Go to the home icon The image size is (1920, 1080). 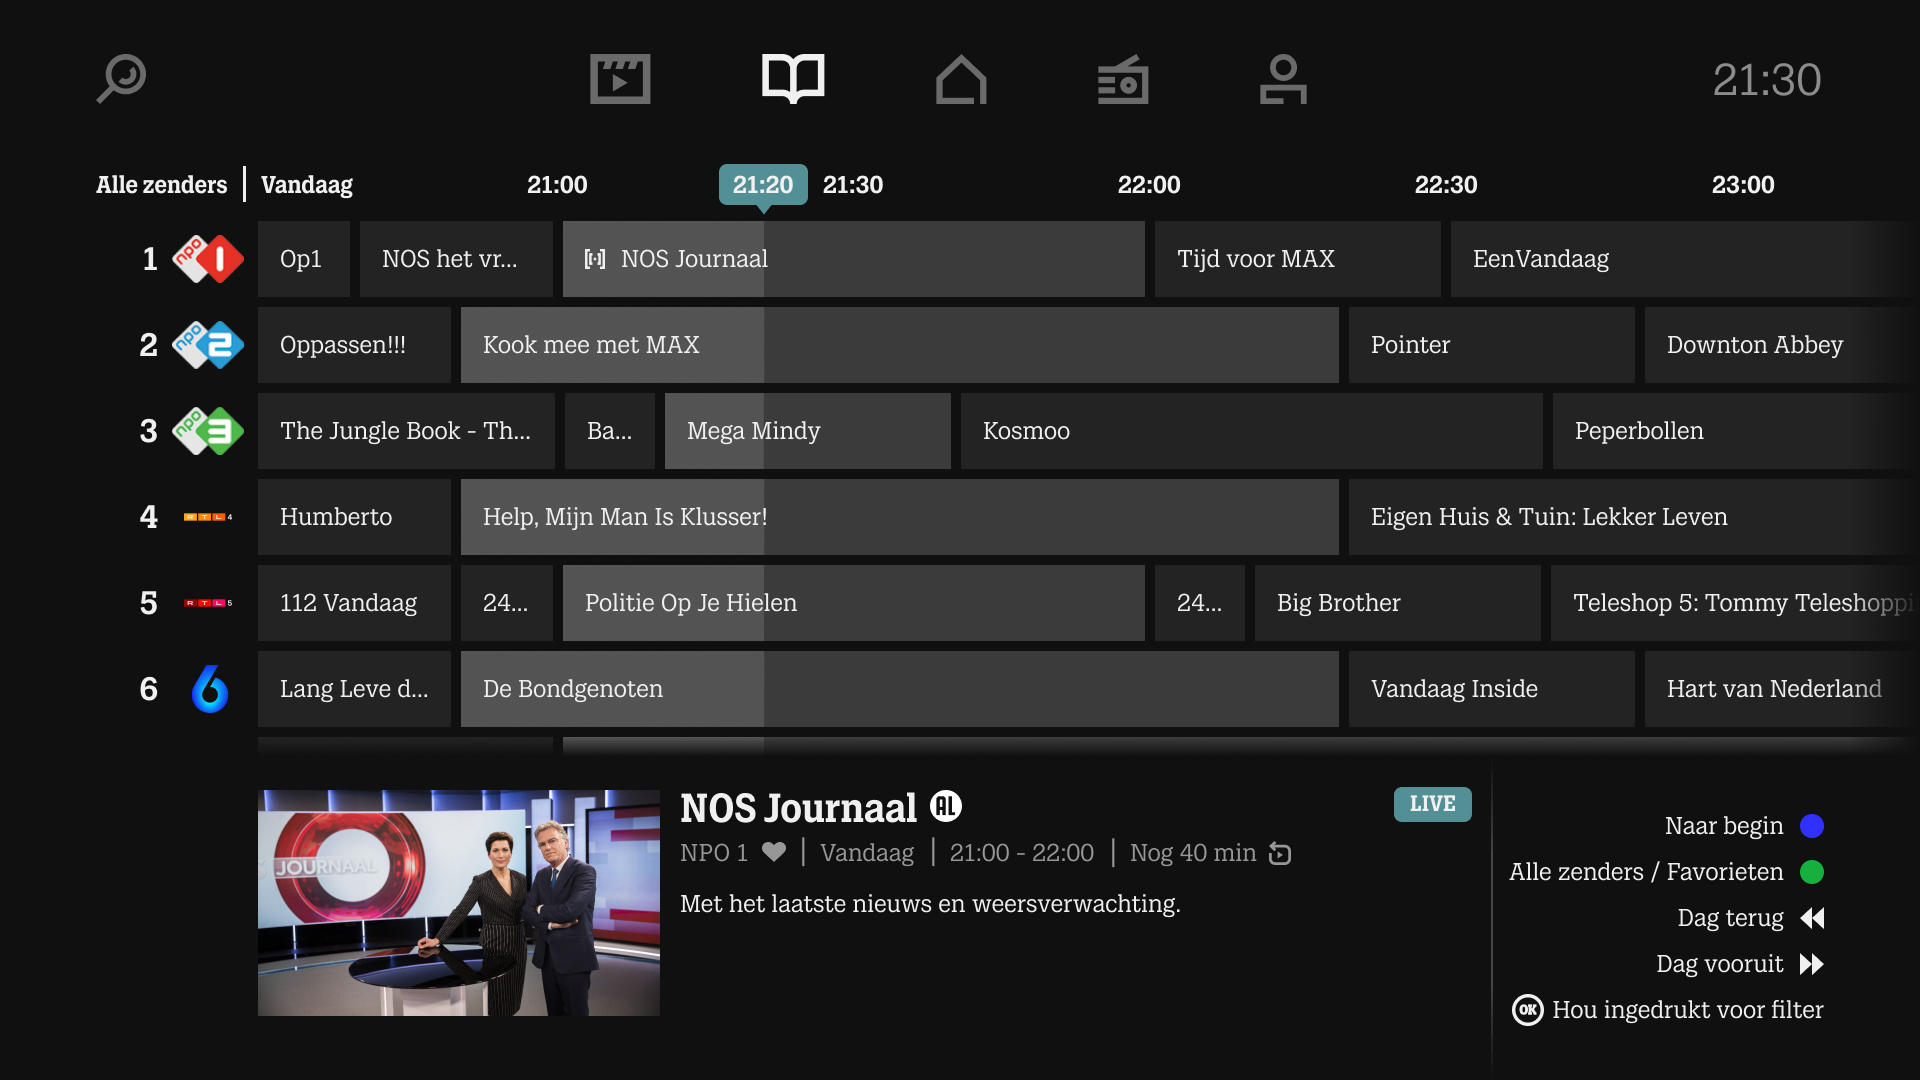(961, 79)
